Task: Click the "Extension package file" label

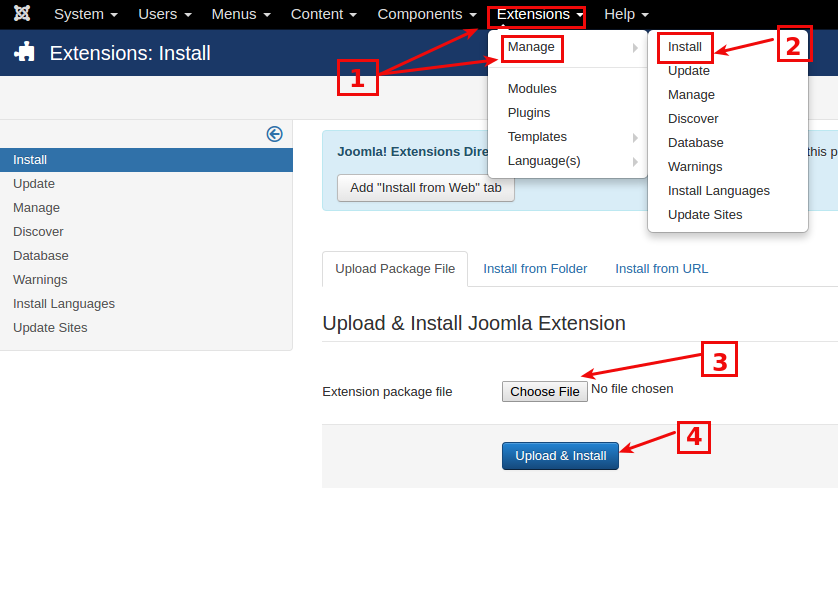Action: [x=387, y=392]
